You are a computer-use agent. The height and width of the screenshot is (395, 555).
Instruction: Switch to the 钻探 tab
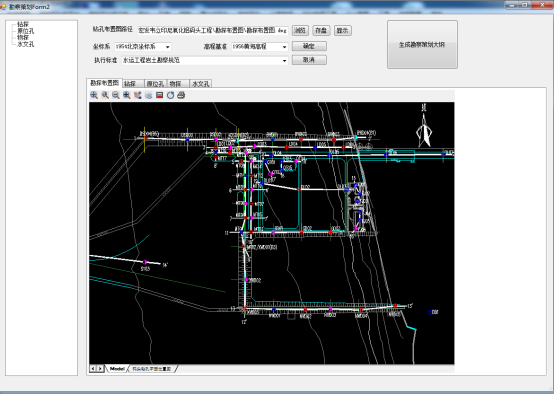pos(133,84)
